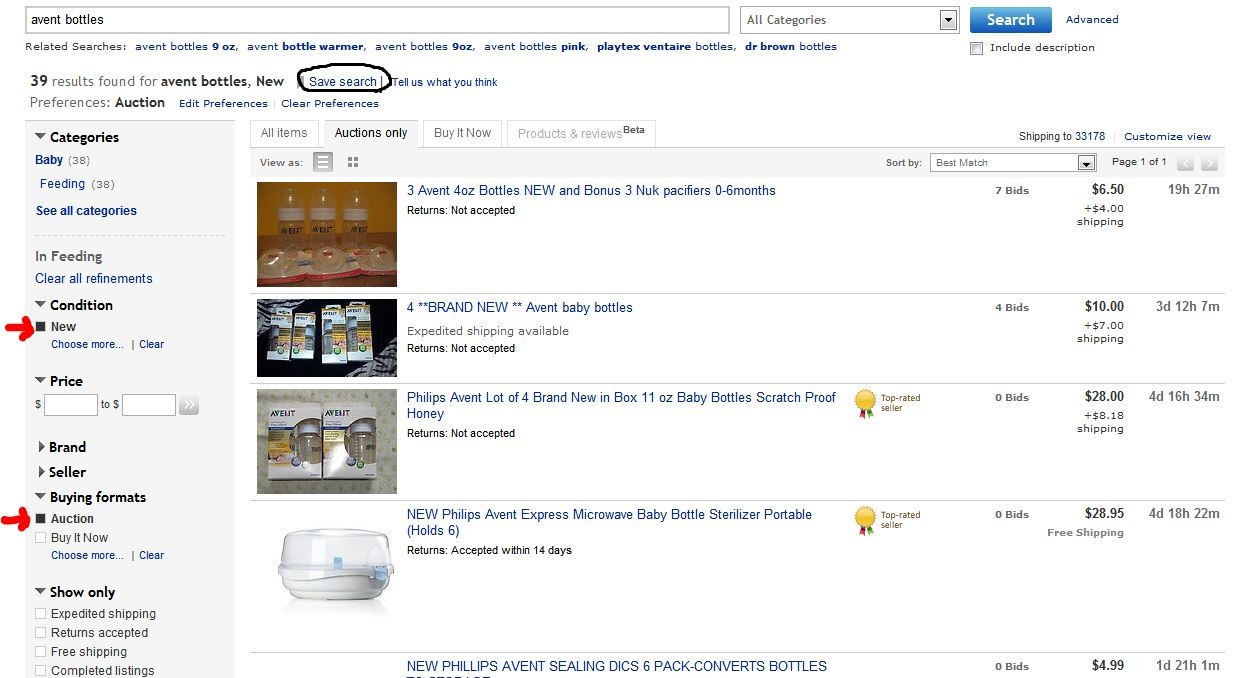
Task: Open Microwave Sterilizer listing thumbnail
Action: [x=327, y=568]
